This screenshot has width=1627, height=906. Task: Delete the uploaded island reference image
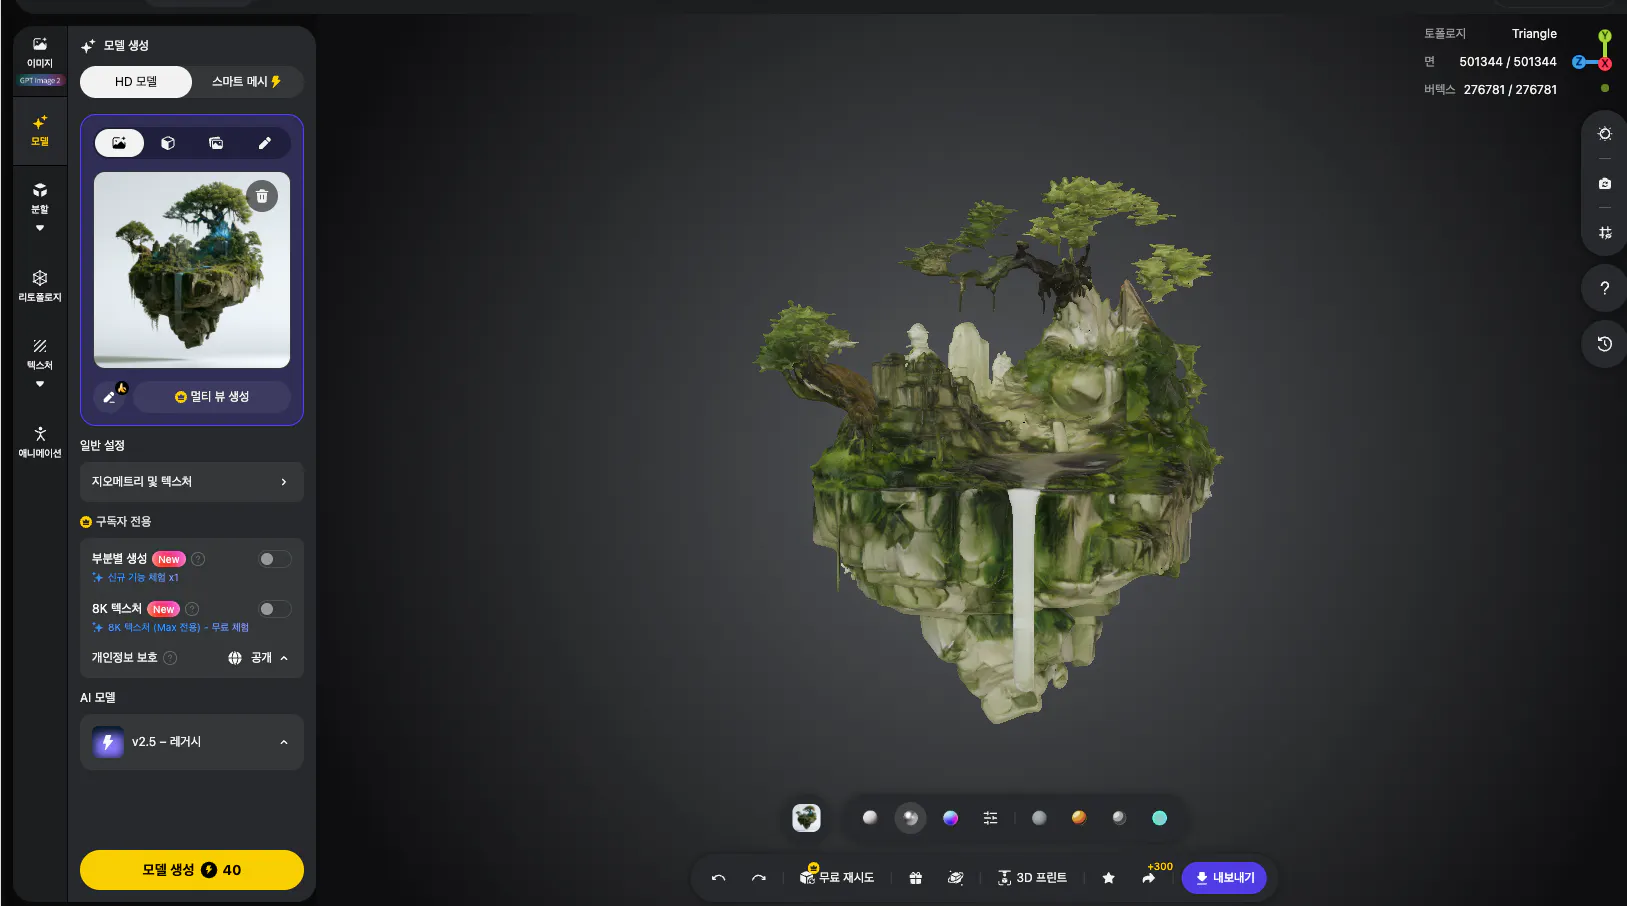[262, 196]
